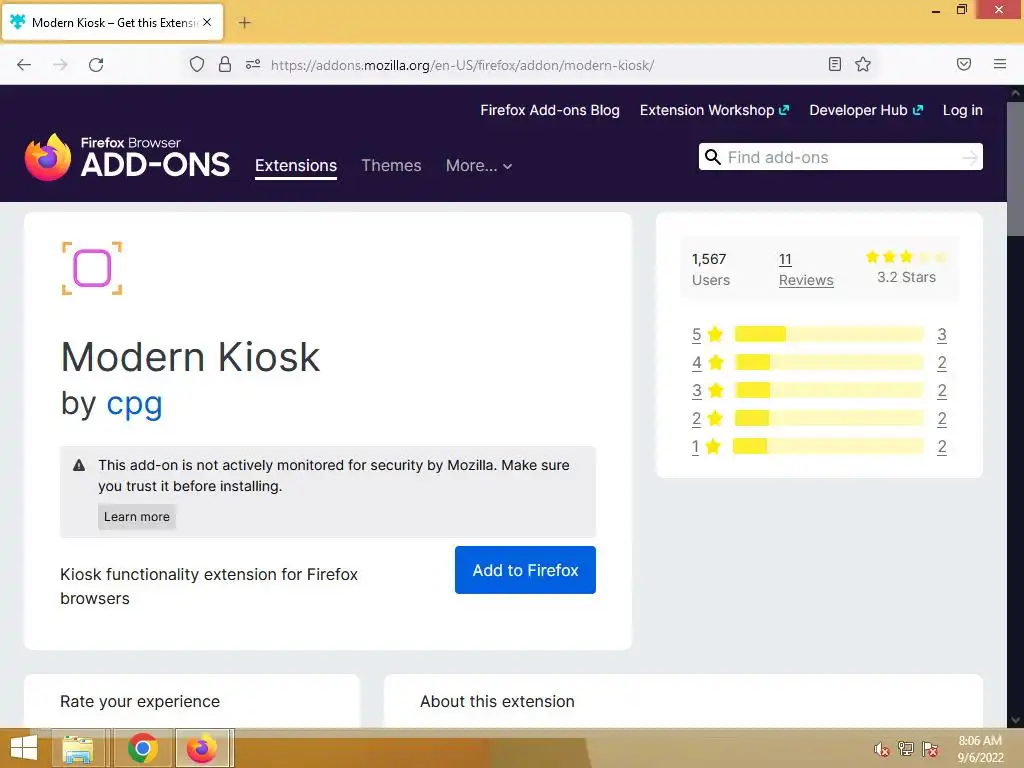Save page to Pocket
The height and width of the screenshot is (768, 1024).
[x=964, y=64]
